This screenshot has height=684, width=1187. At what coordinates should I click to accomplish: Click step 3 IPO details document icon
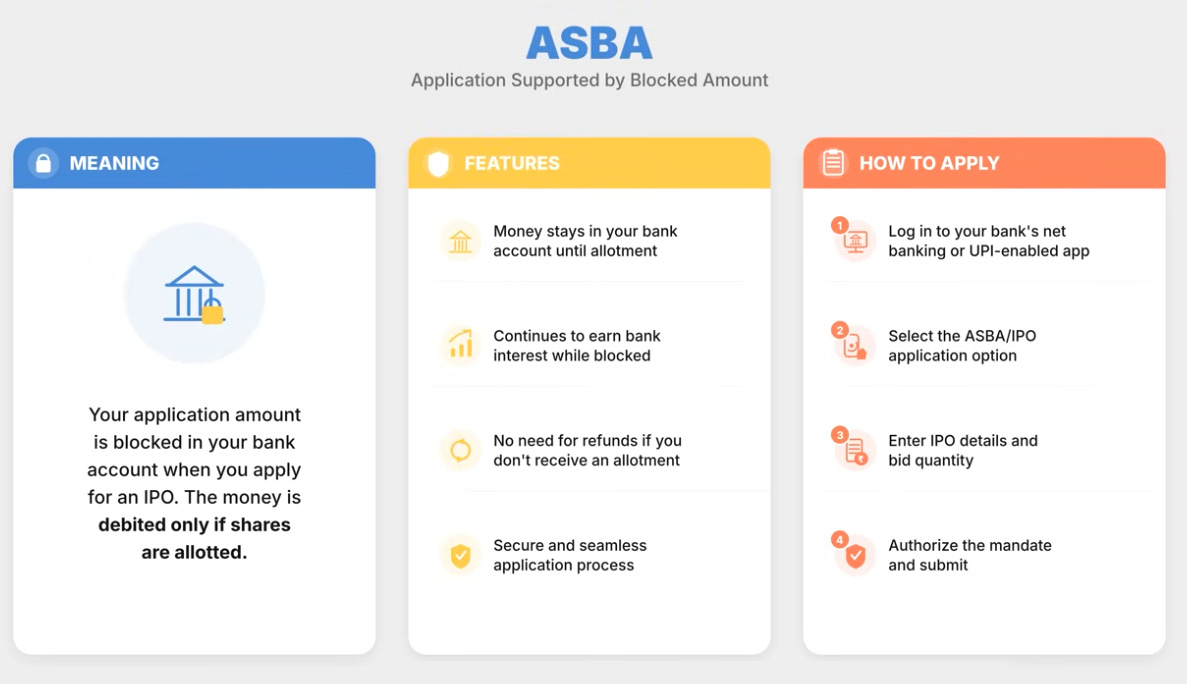855,451
